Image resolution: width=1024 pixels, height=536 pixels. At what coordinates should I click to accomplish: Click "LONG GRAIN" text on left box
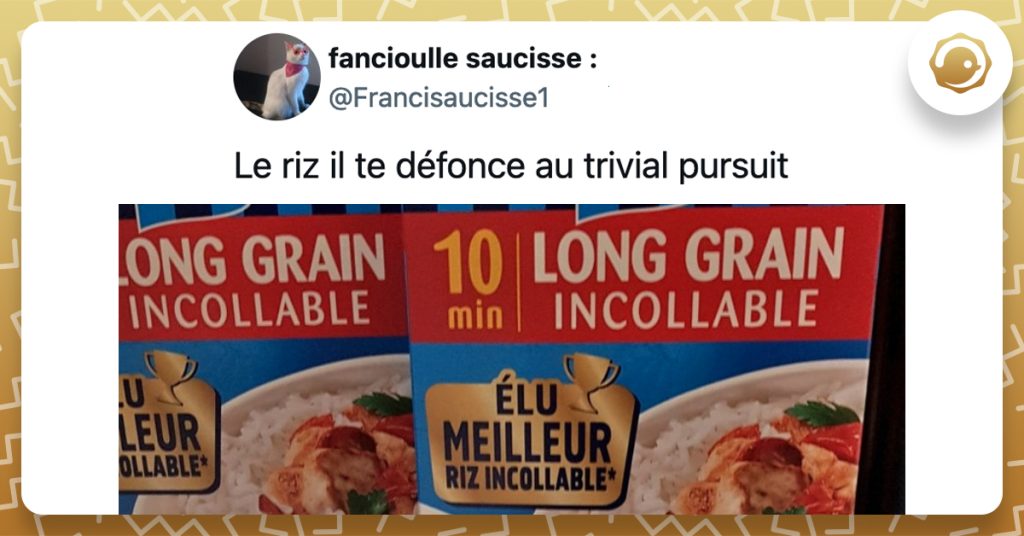pyautogui.click(x=253, y=259)
